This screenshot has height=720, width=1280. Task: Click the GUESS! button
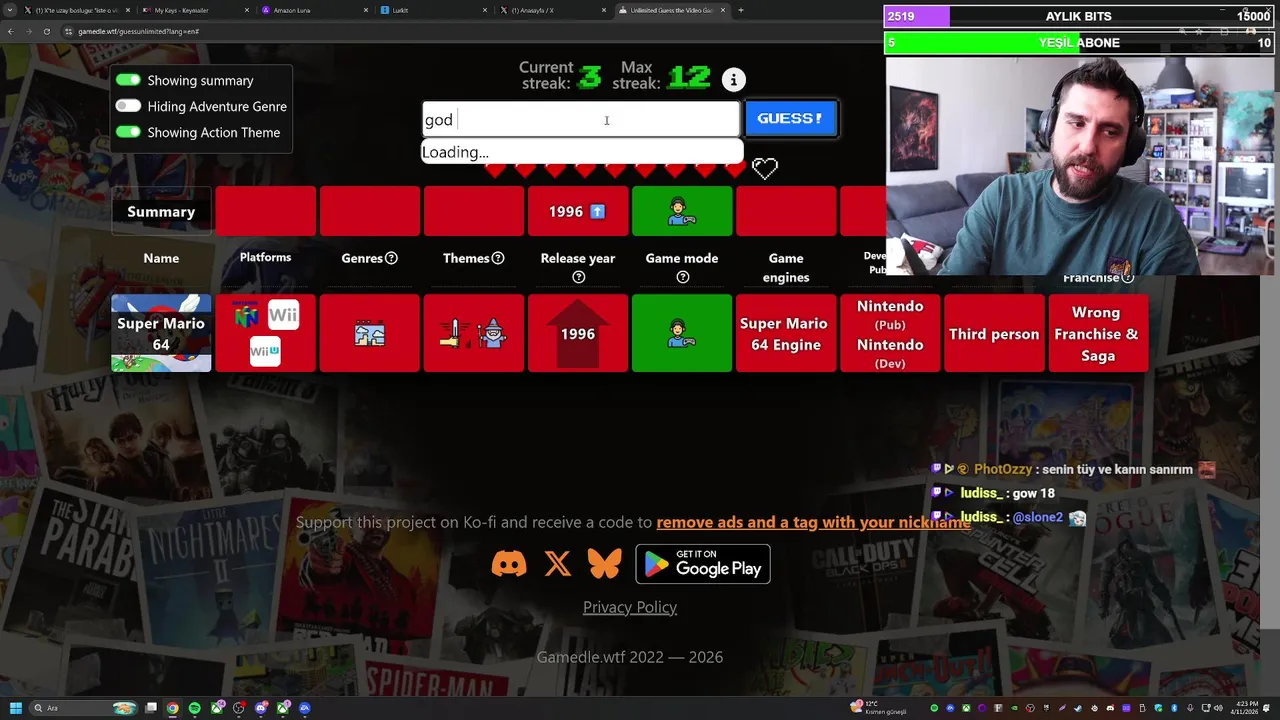[790, 118]
